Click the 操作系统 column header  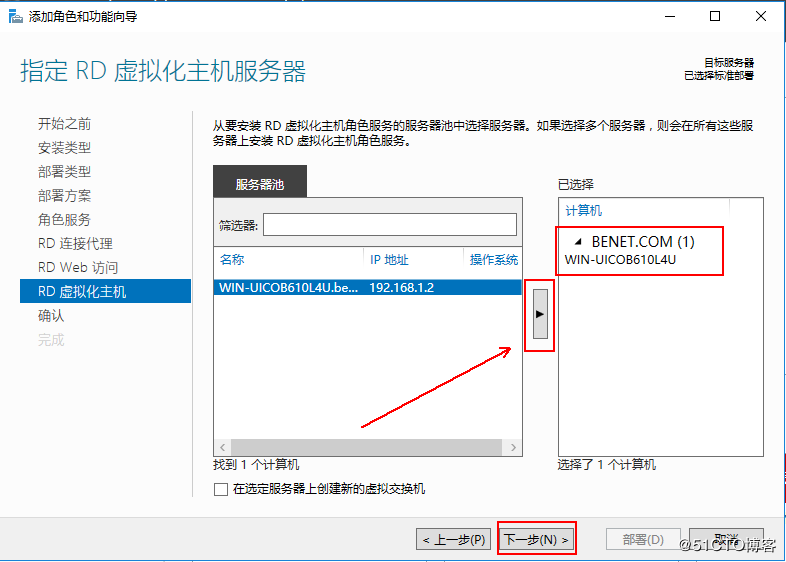click(x=494, y=260)
